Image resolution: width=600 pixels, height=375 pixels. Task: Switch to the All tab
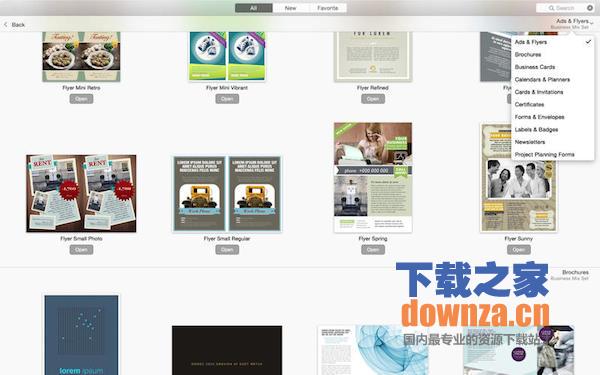coord(253,8)
